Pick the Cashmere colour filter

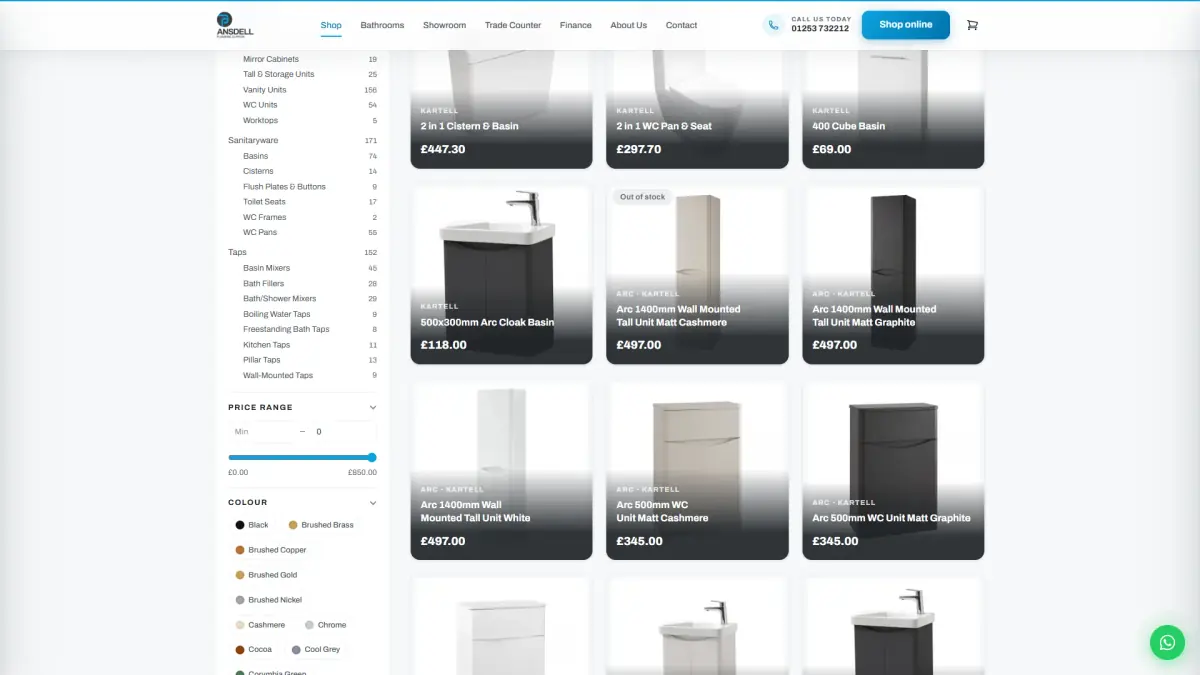(260, 625)
